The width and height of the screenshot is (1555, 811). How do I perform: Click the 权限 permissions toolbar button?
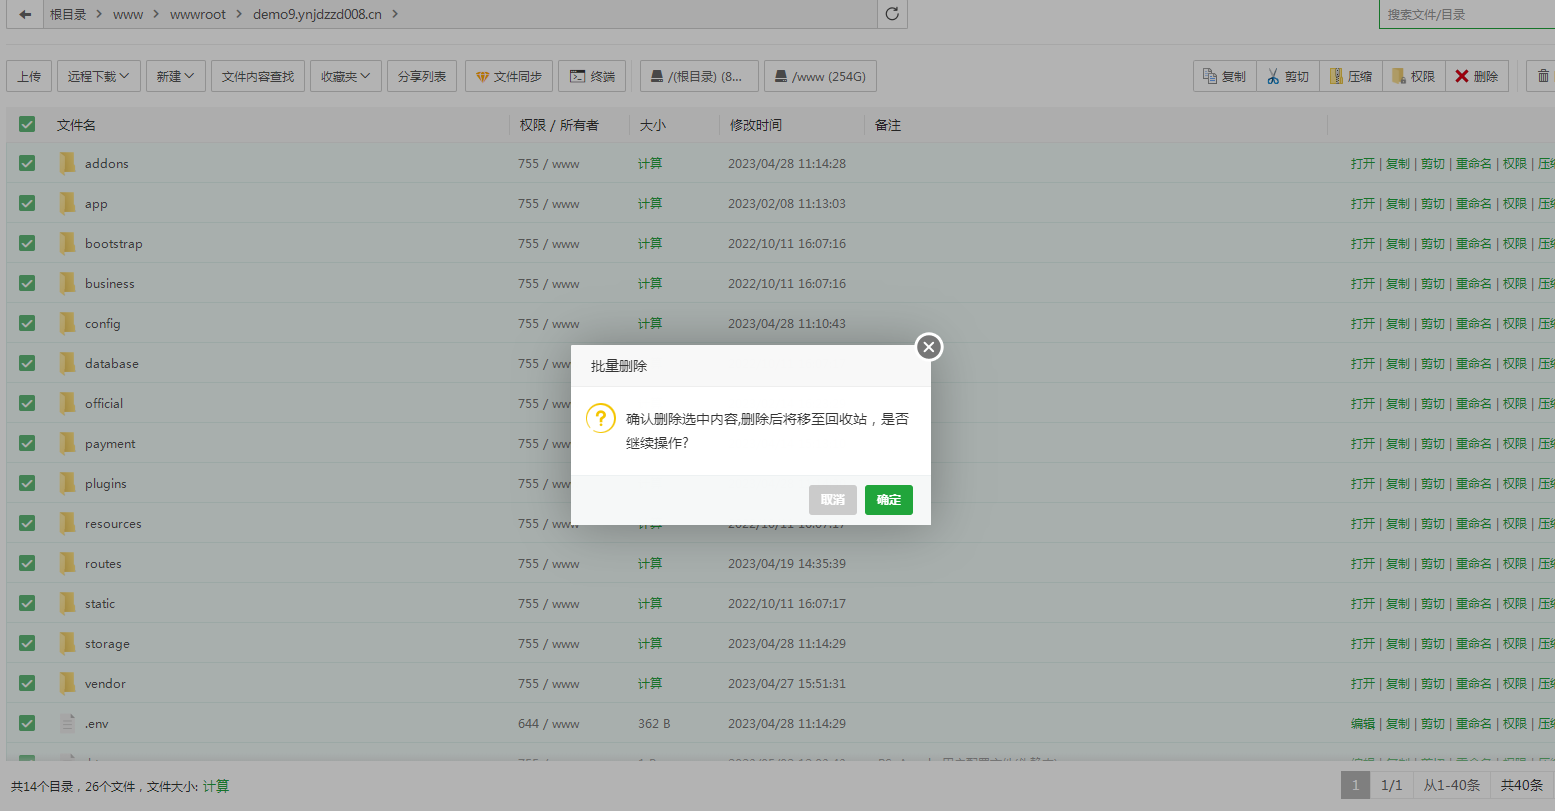click(1413, 76)
